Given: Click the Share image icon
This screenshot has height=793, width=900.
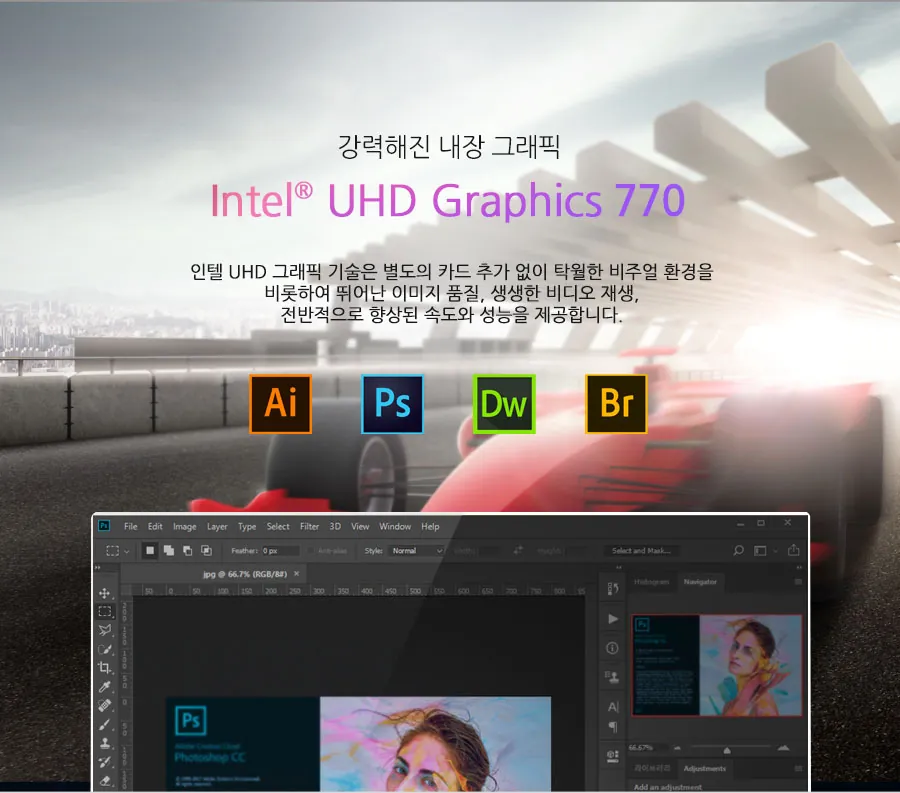Looking at the screenshot, I should click(x=794, y=550).
